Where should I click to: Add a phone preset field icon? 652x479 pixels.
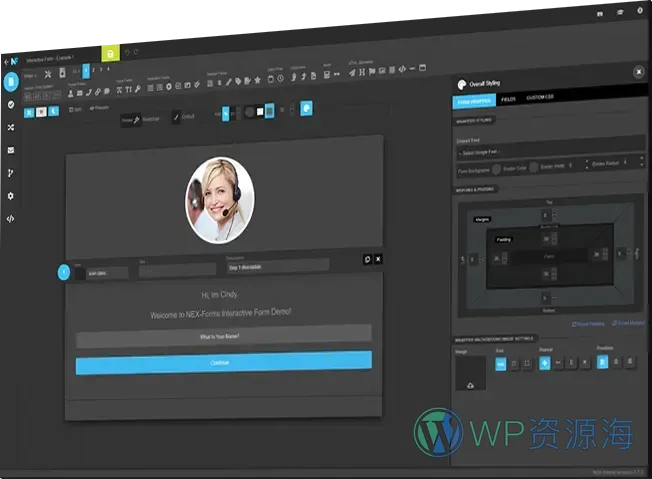click(89, 93)
